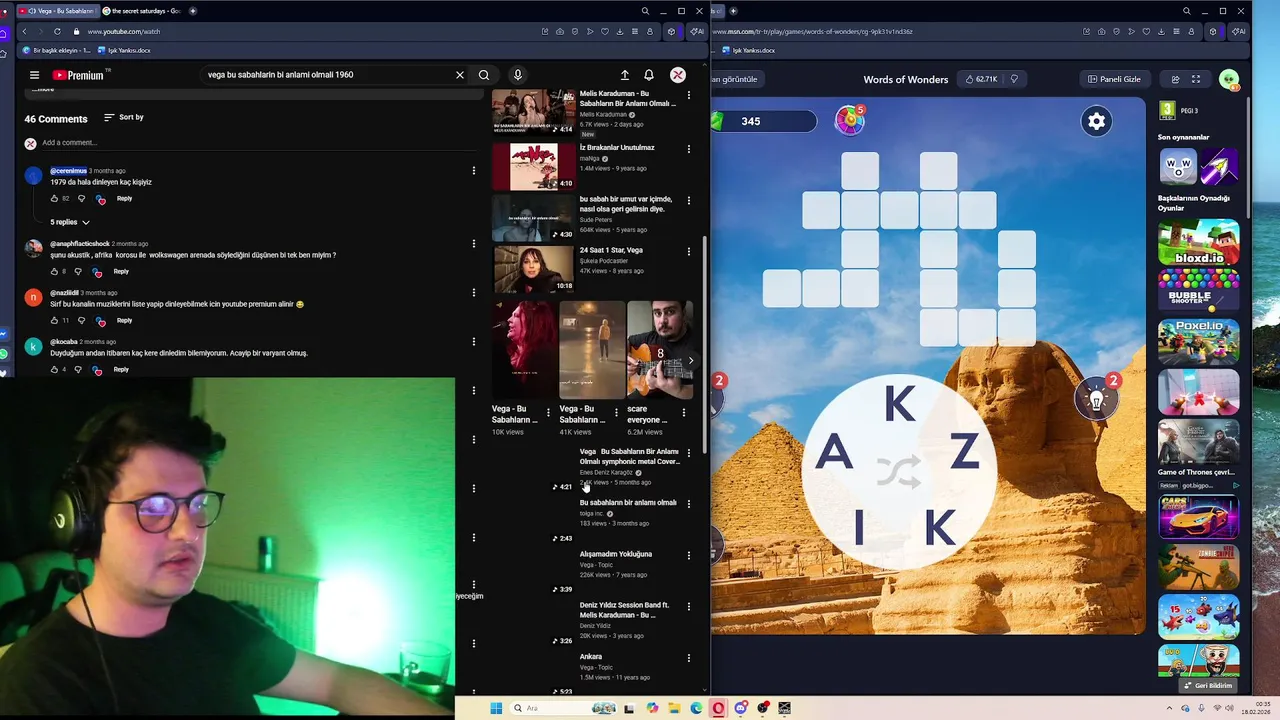
Task: Click Geri Bildirim feedback button
Action: [1207, 686]
